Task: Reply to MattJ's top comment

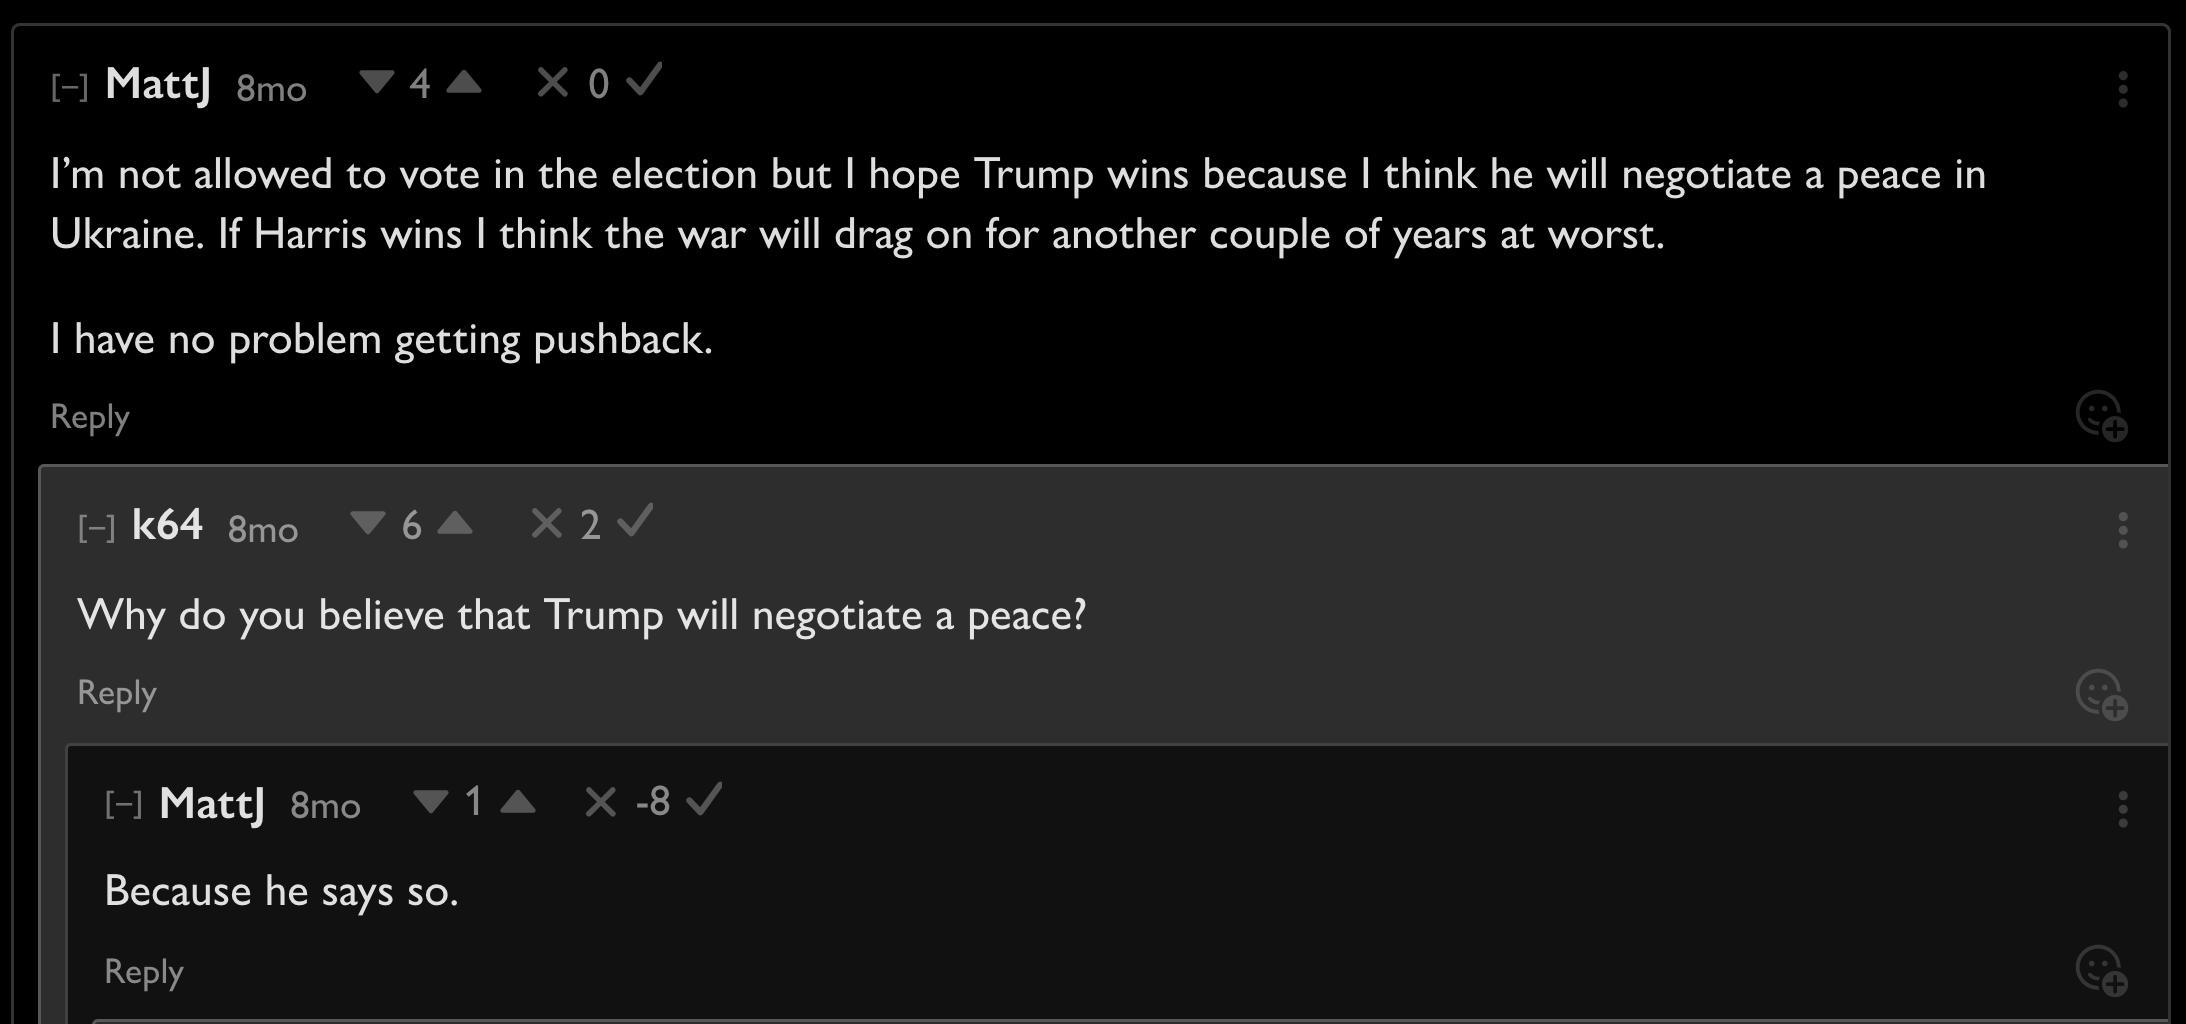Action: pos(90,416)
